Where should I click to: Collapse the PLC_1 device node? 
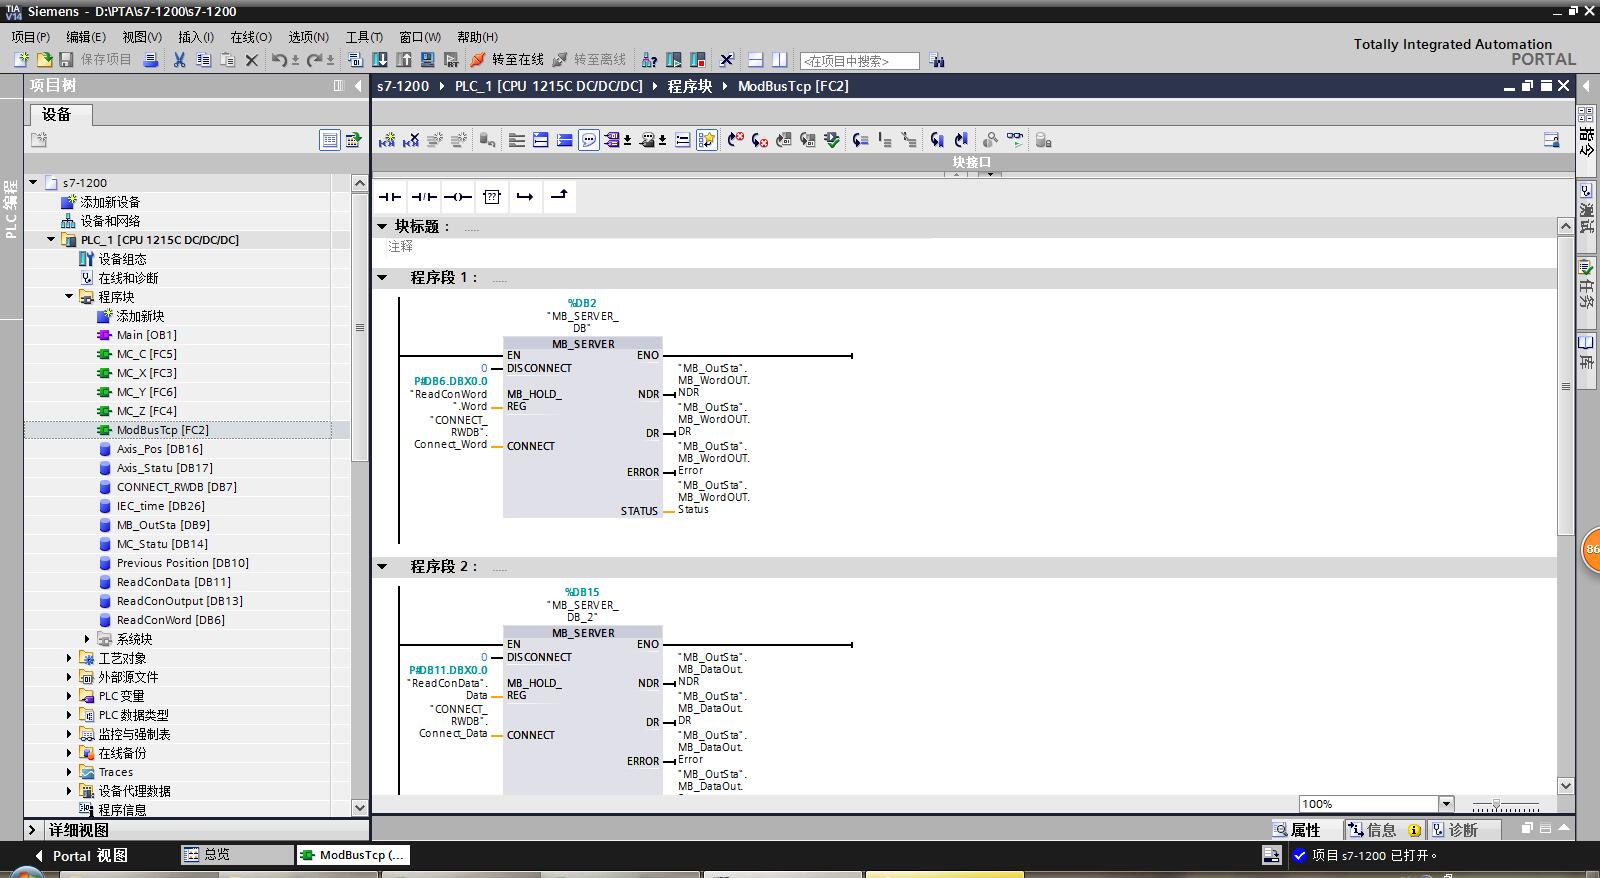[51, 240]
